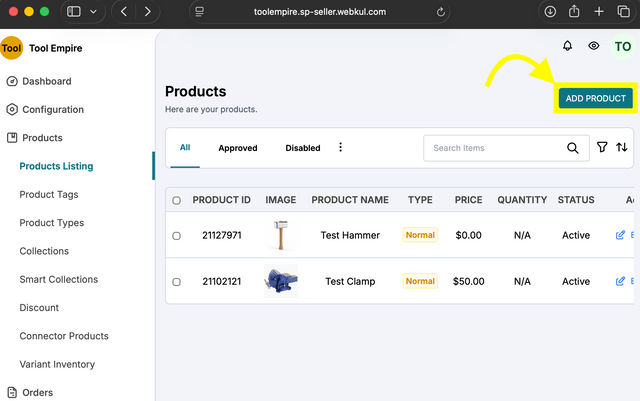Screen dimensions: 640x401
Task: Click the PRODUCT NAME column header
Action: pos(350,200)
